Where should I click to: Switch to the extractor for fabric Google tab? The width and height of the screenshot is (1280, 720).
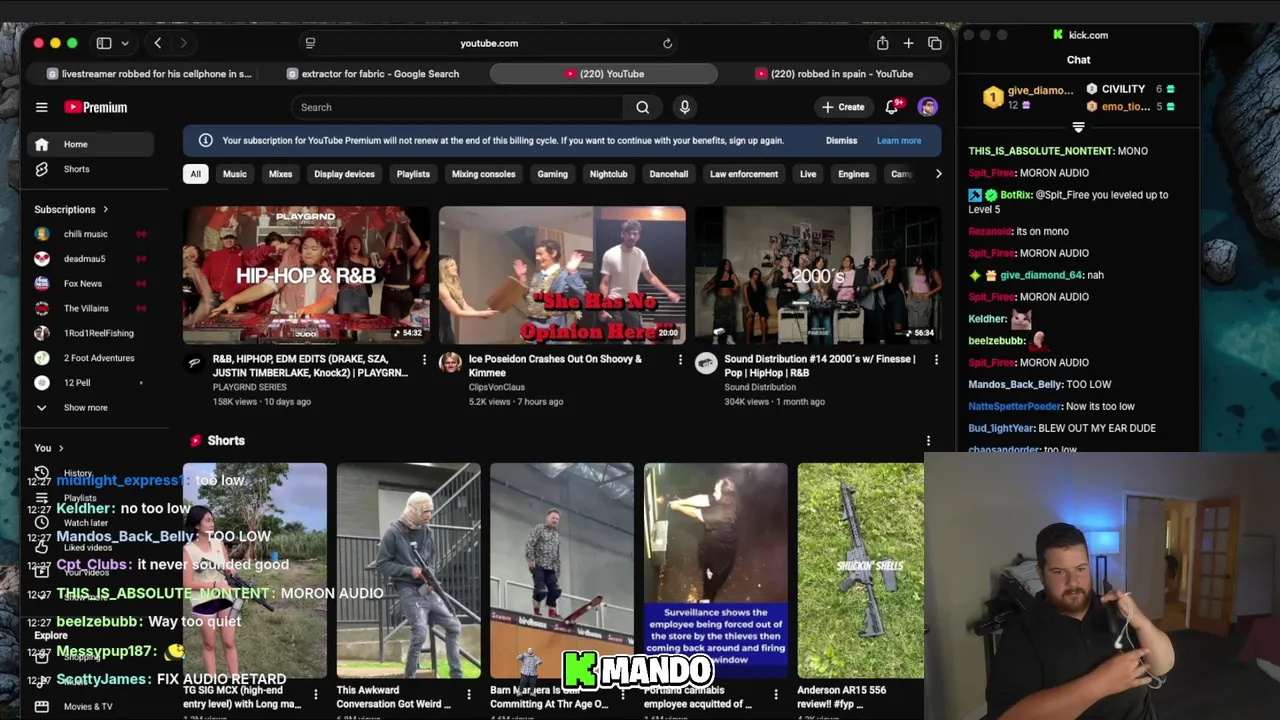click(372, 74)
